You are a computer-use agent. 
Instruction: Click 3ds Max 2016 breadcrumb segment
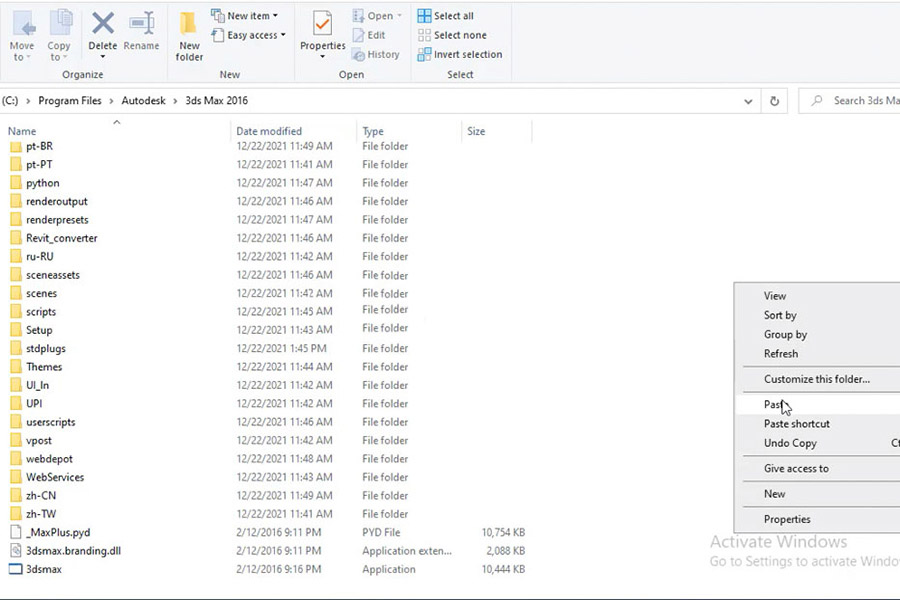click(216, 100)
